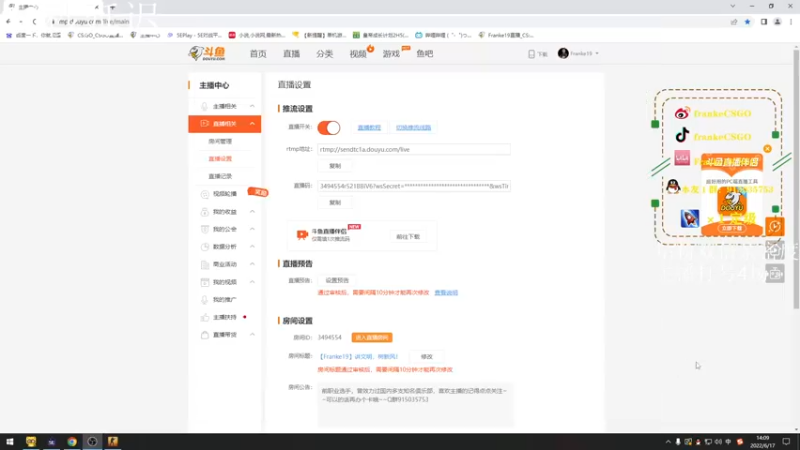
Task: Collapse the 主播相关 section chevron
Action: coord(252,106)
